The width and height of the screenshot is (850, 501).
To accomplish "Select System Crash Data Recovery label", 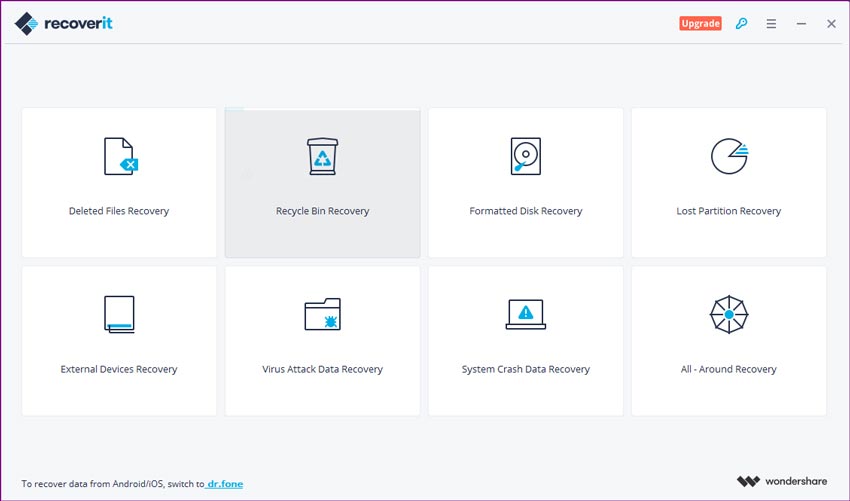I will pyautogui.click(x=526, y=369).
